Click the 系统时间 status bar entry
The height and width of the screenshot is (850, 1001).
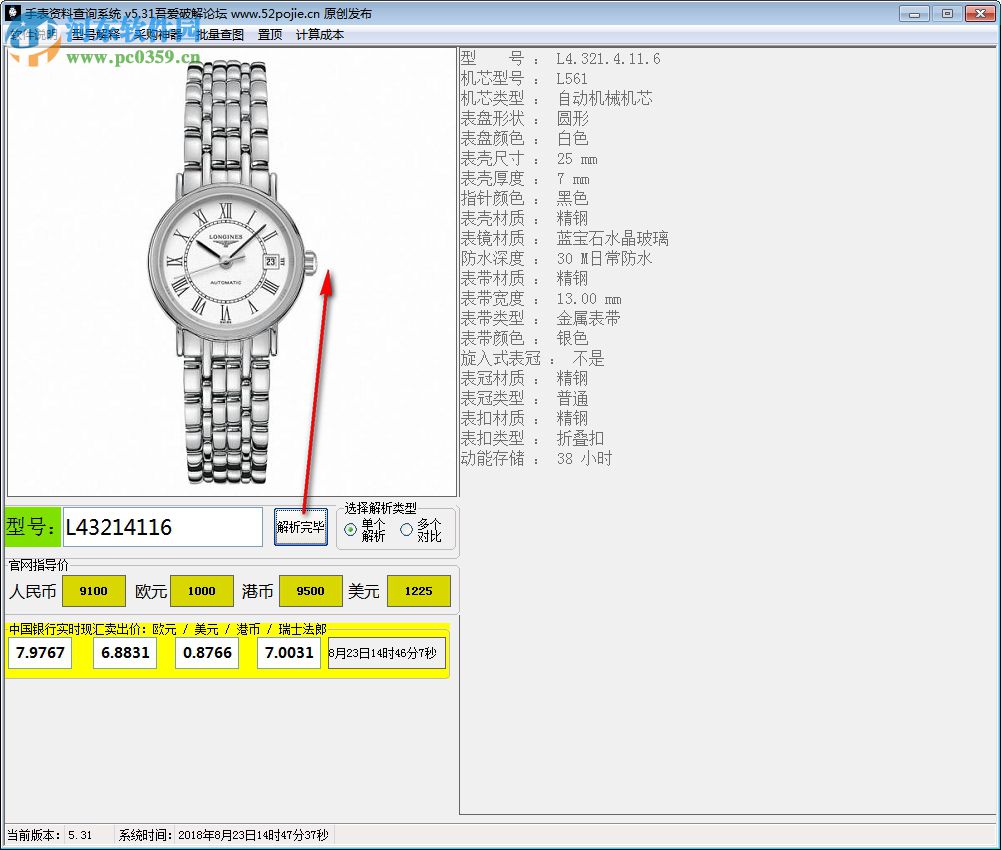click(x=223, y=835)
